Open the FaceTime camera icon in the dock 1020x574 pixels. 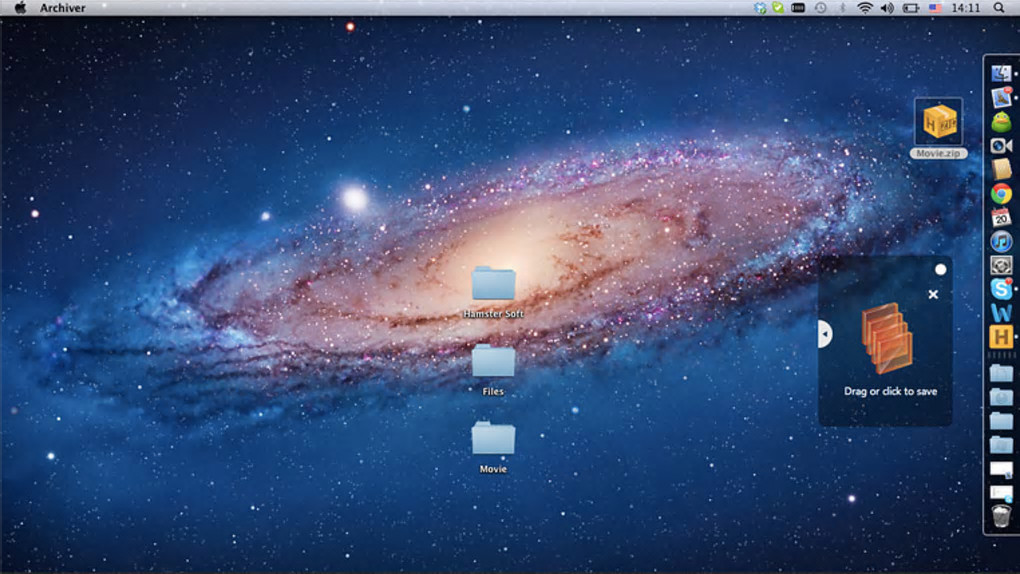coord(1001,146)
